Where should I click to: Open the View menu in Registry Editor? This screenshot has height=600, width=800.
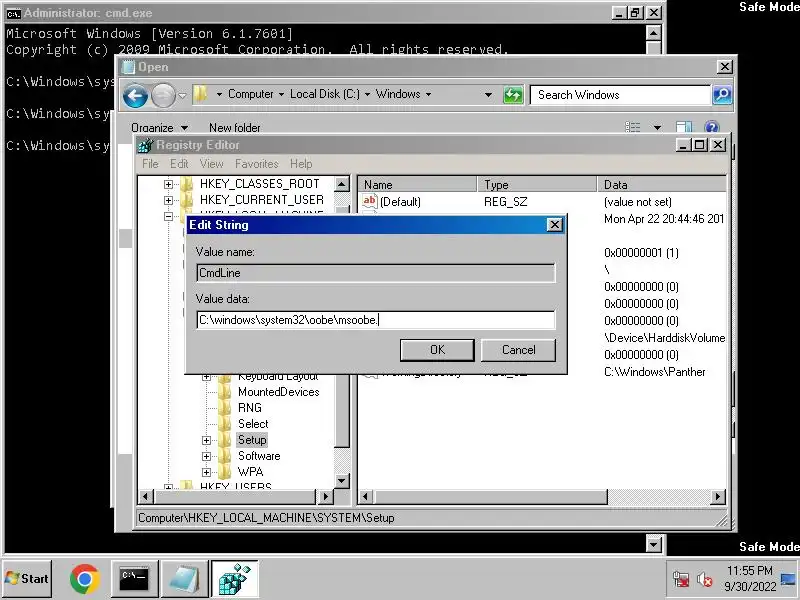pos(211,164)
